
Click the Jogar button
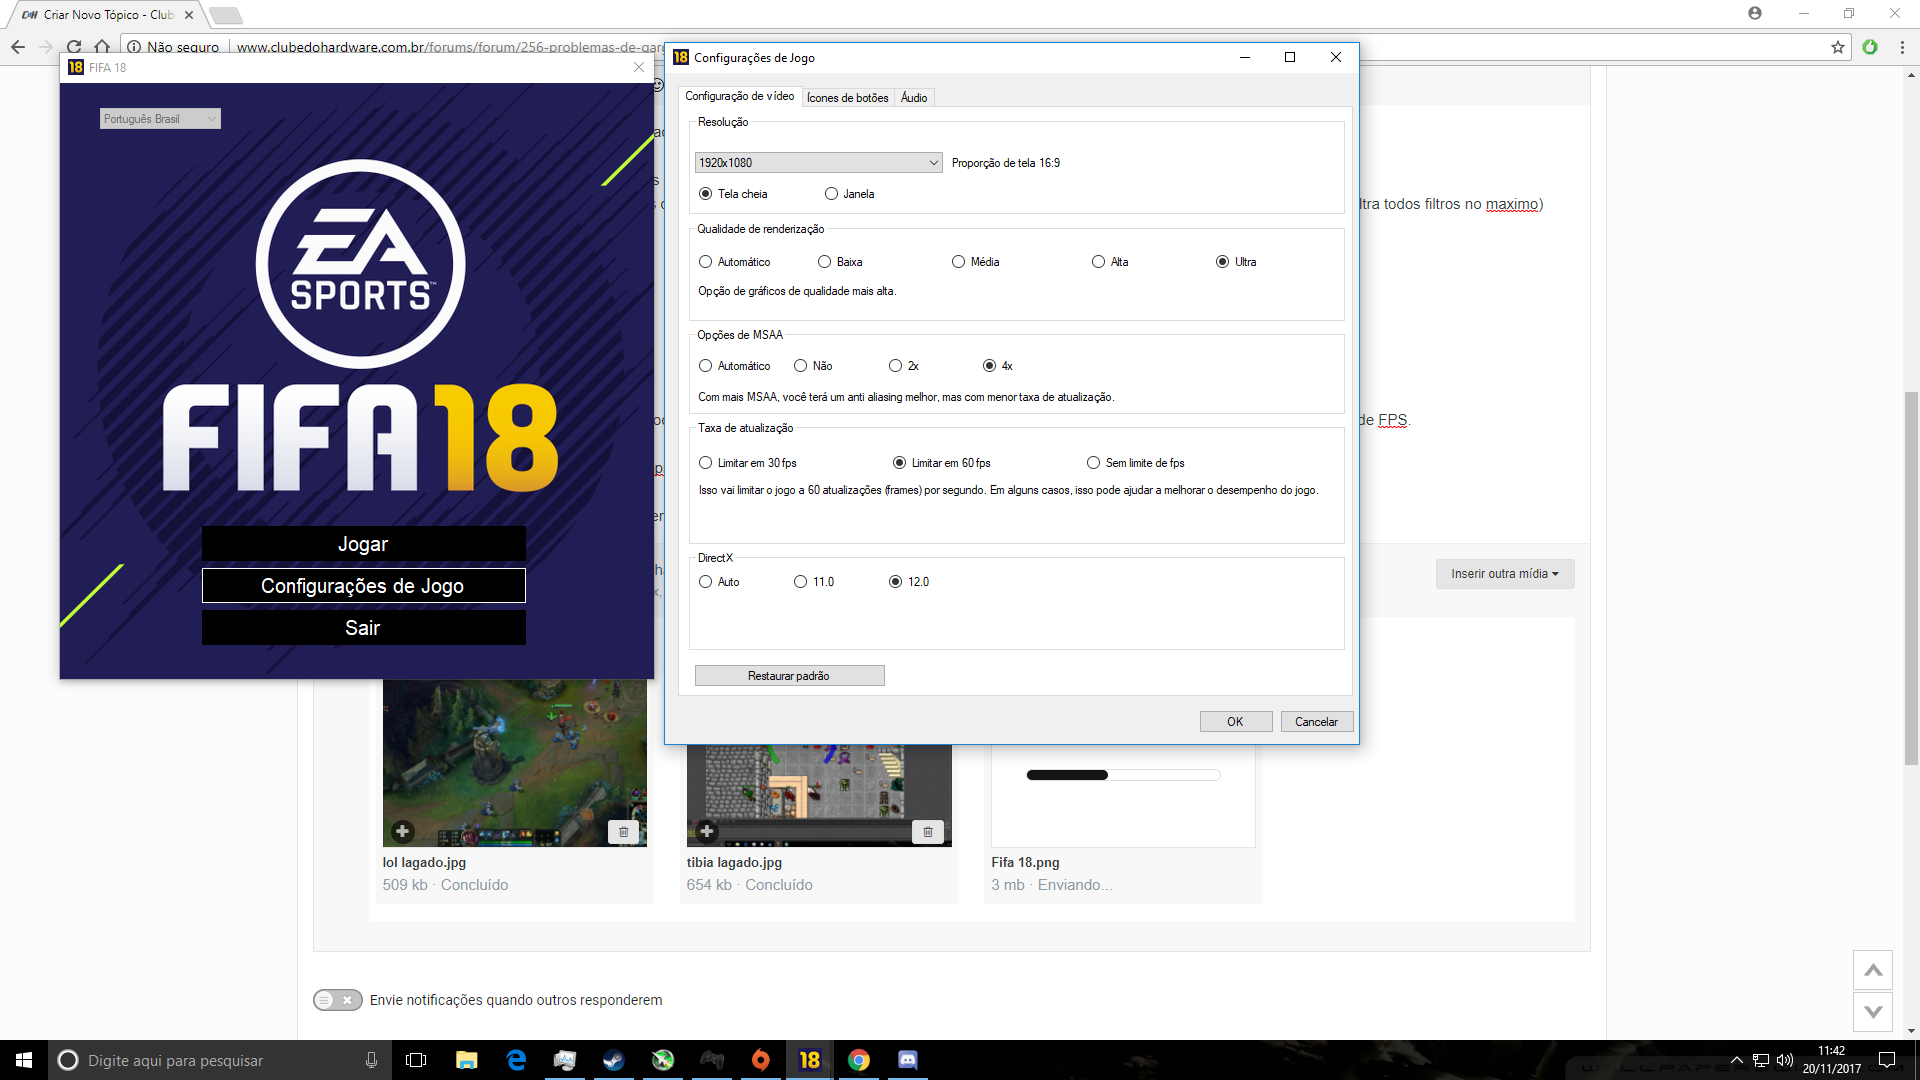click(x=363, y=544)
